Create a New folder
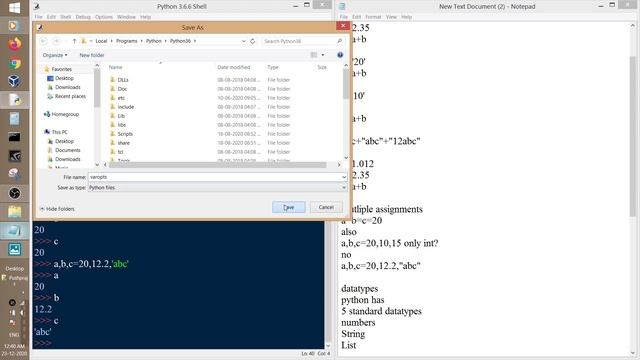 point(92,55)
